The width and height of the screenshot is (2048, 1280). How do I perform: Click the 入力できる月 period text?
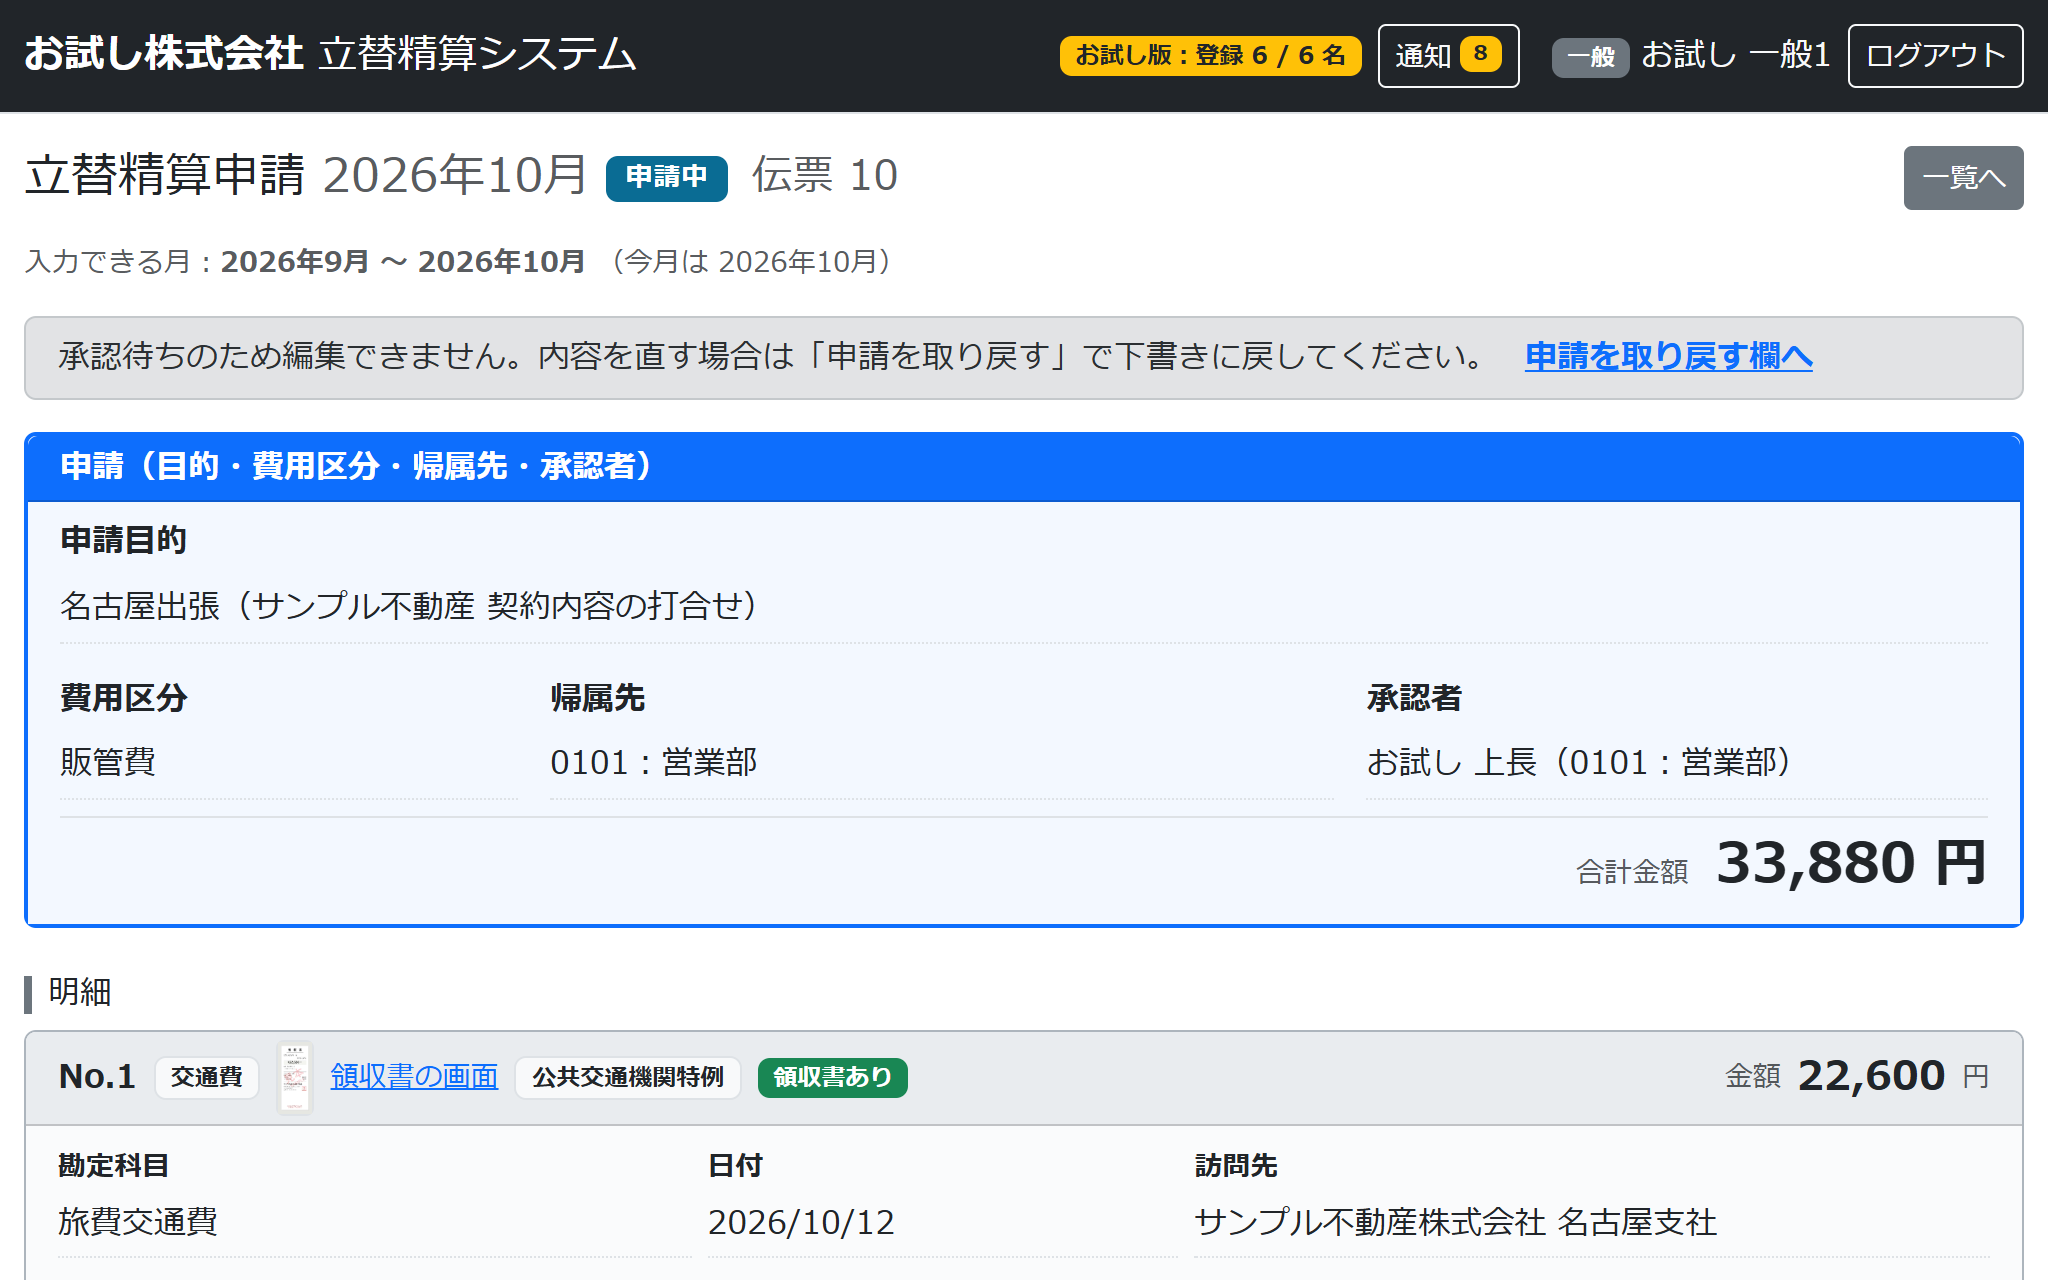460,262
